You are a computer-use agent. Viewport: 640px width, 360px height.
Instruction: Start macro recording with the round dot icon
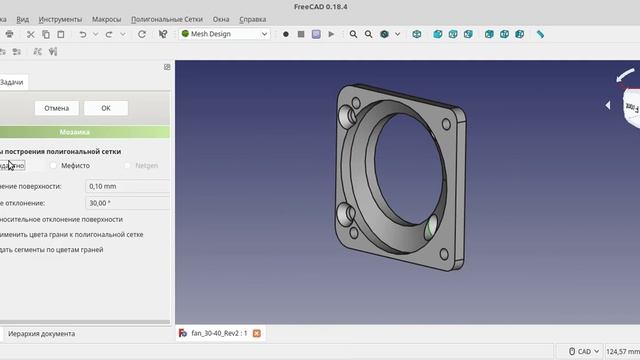click(286, 34)
